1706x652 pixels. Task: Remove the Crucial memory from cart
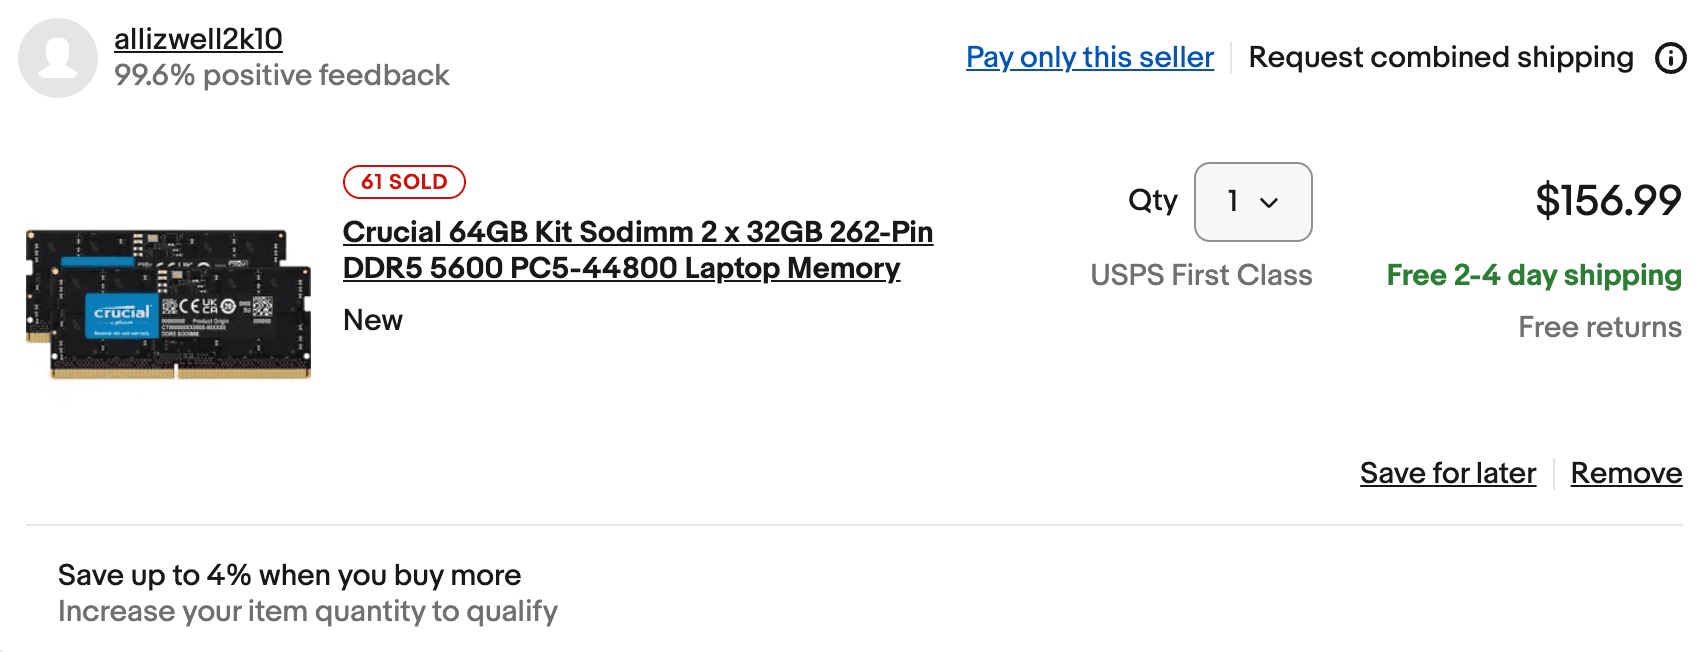tap(1625, 473)
